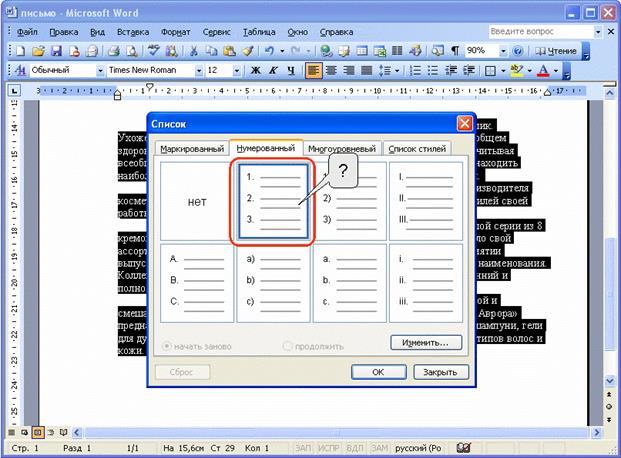Image resolution: width=621 pixels, height=458 pixels.
Task: Select the 'продолжить' radio button
Action: [x=288, y=346]
